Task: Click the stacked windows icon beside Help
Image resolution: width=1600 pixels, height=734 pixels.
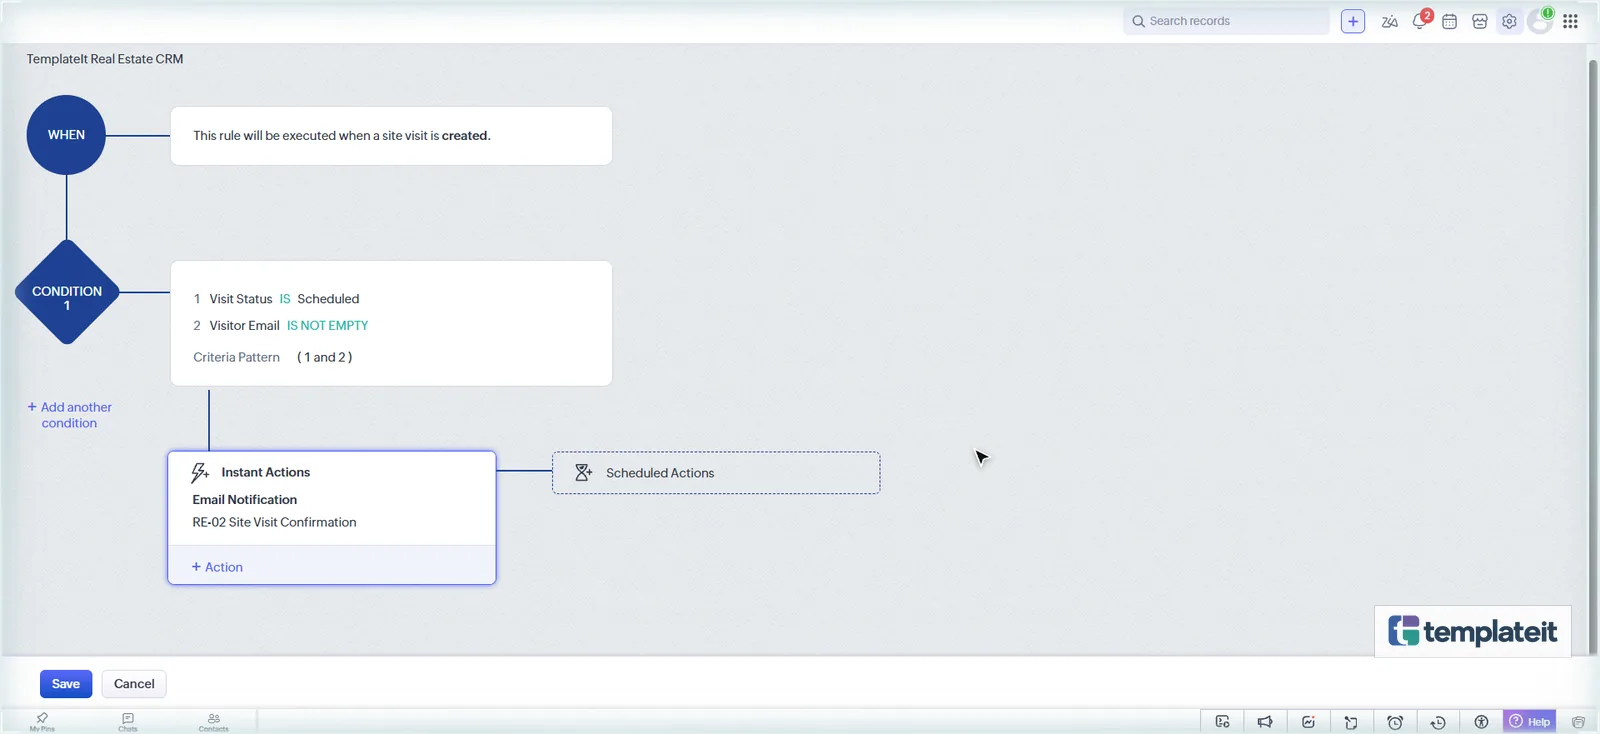Action: click(x=1578, y=722)
